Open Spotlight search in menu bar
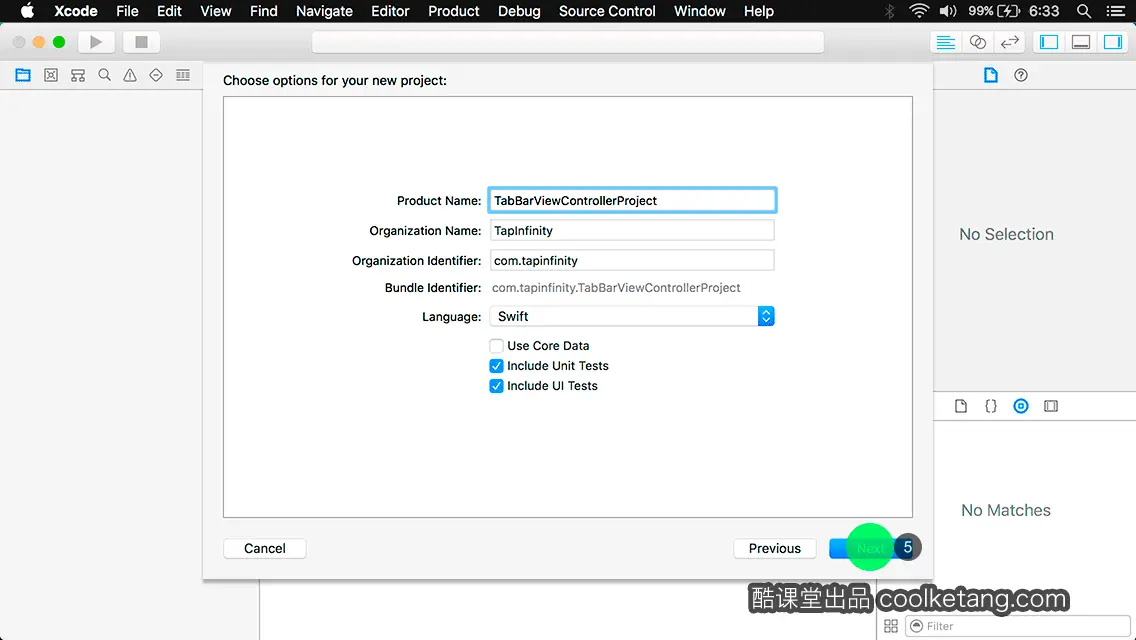This screenshot has width=1136, height=640. click(1084, 11)
